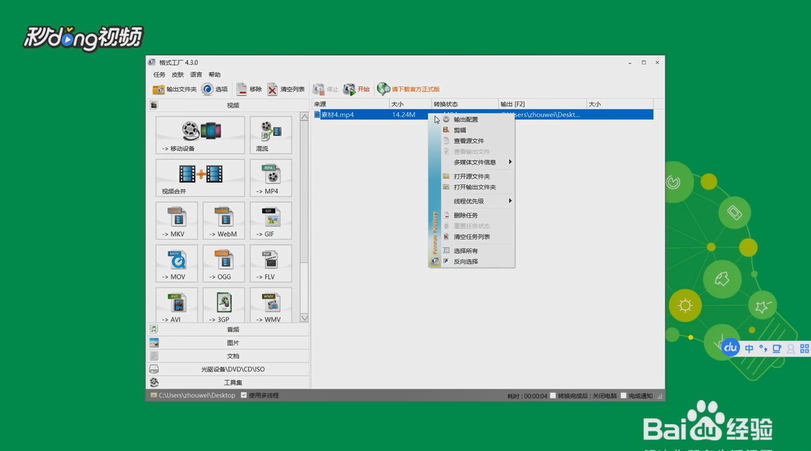The height and width of the screenshot is (451, 811).
Task: Select the -> MKV conversion icon
Action: (176, 221)
